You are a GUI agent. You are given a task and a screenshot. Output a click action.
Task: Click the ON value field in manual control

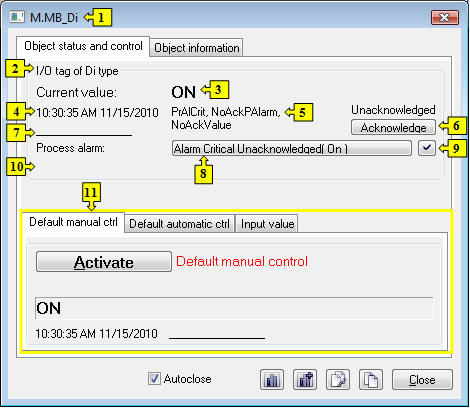click(x=234, y=308)
